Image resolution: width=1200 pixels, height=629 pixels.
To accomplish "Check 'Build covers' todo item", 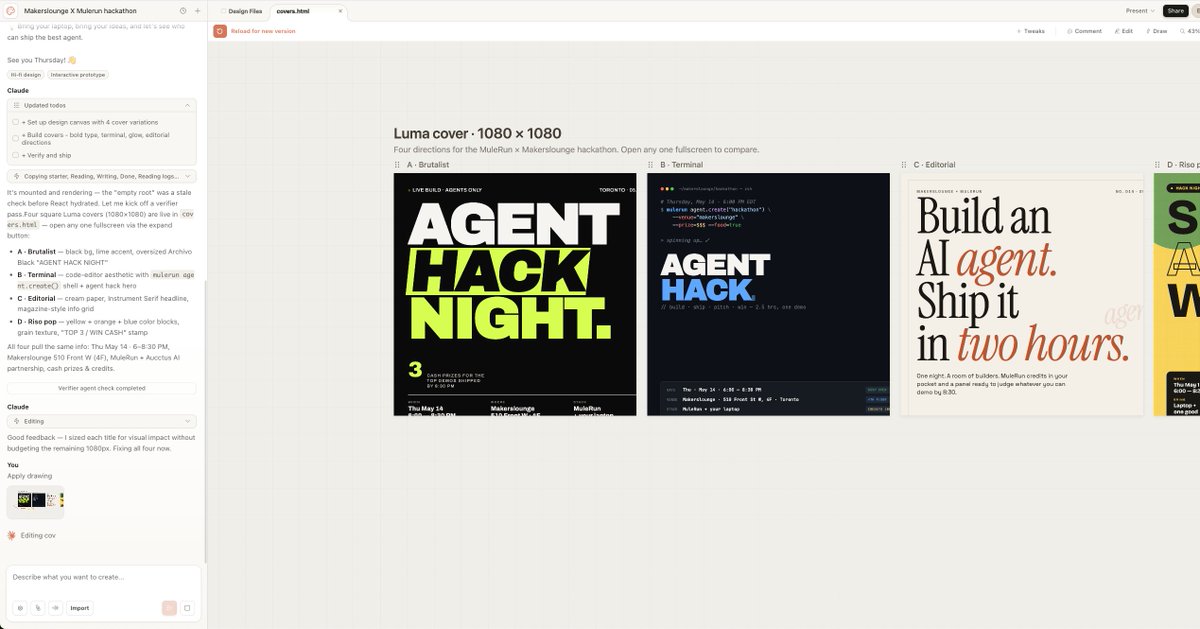I will (16, 138).
